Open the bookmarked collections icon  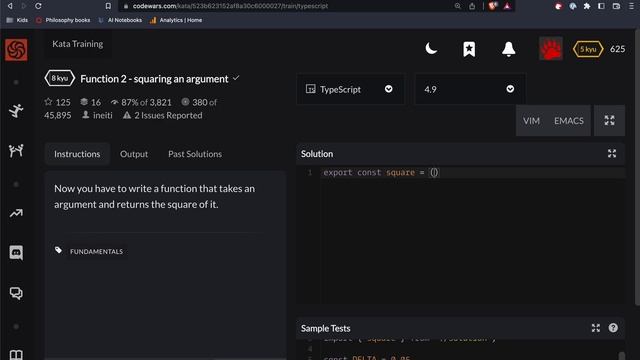469,49
